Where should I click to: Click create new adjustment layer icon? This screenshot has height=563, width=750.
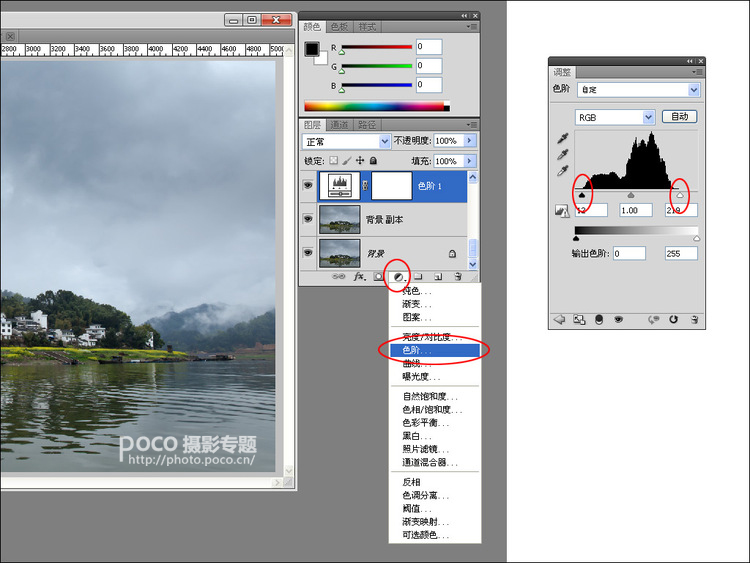coord(399,277)
